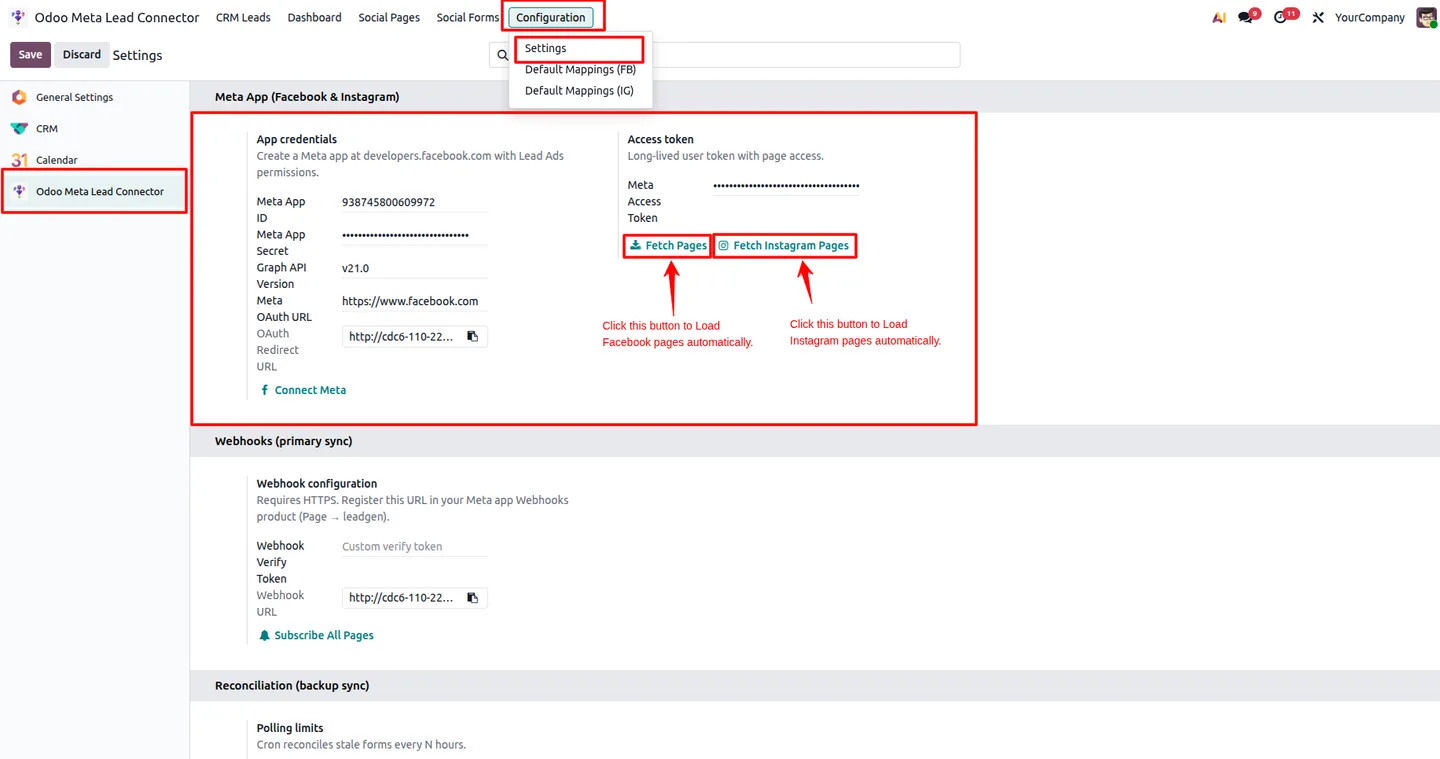The width and height of the screenshot is (1440, 759).
Task: Click the Webhooks (primary sync) section header
Action: coord(283,441)
